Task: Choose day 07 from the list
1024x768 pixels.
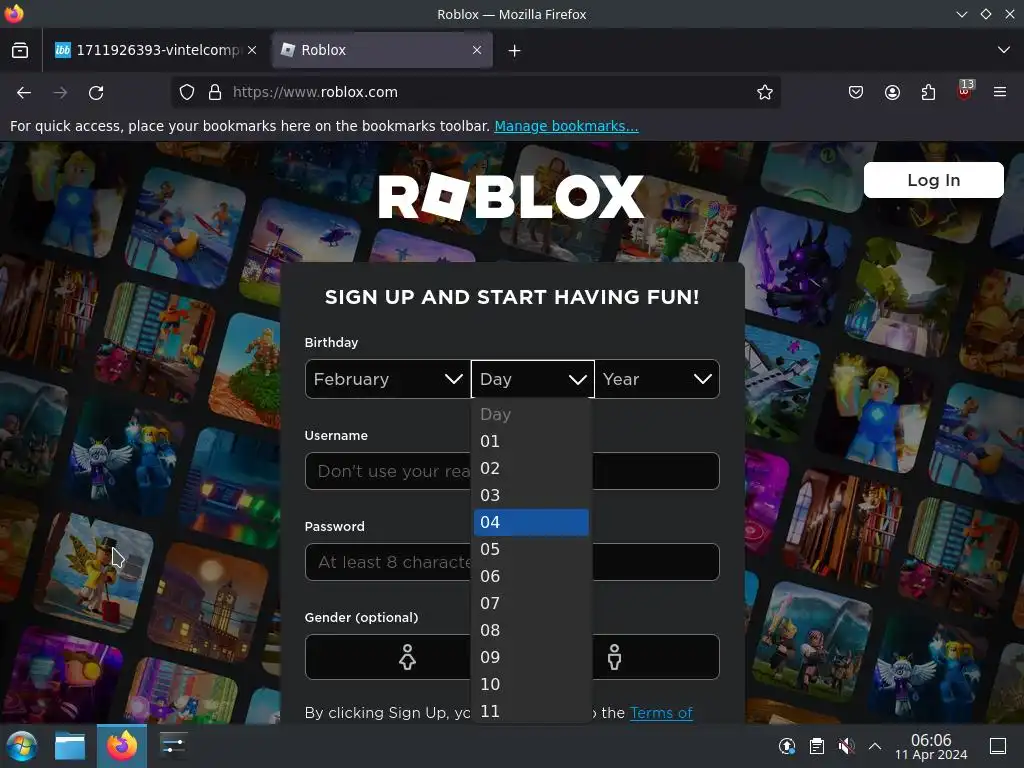Action: (531, 603)
